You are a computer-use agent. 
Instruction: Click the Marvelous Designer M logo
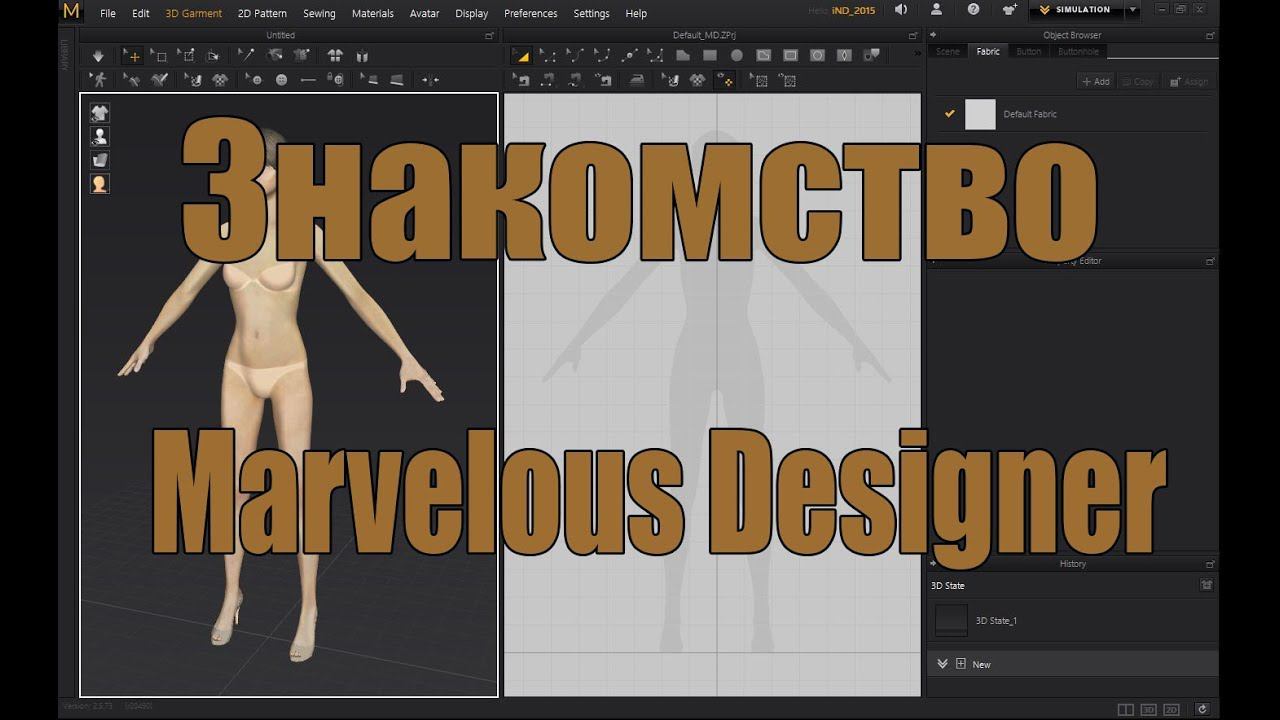pyautogui.click(x=70, y=11)
